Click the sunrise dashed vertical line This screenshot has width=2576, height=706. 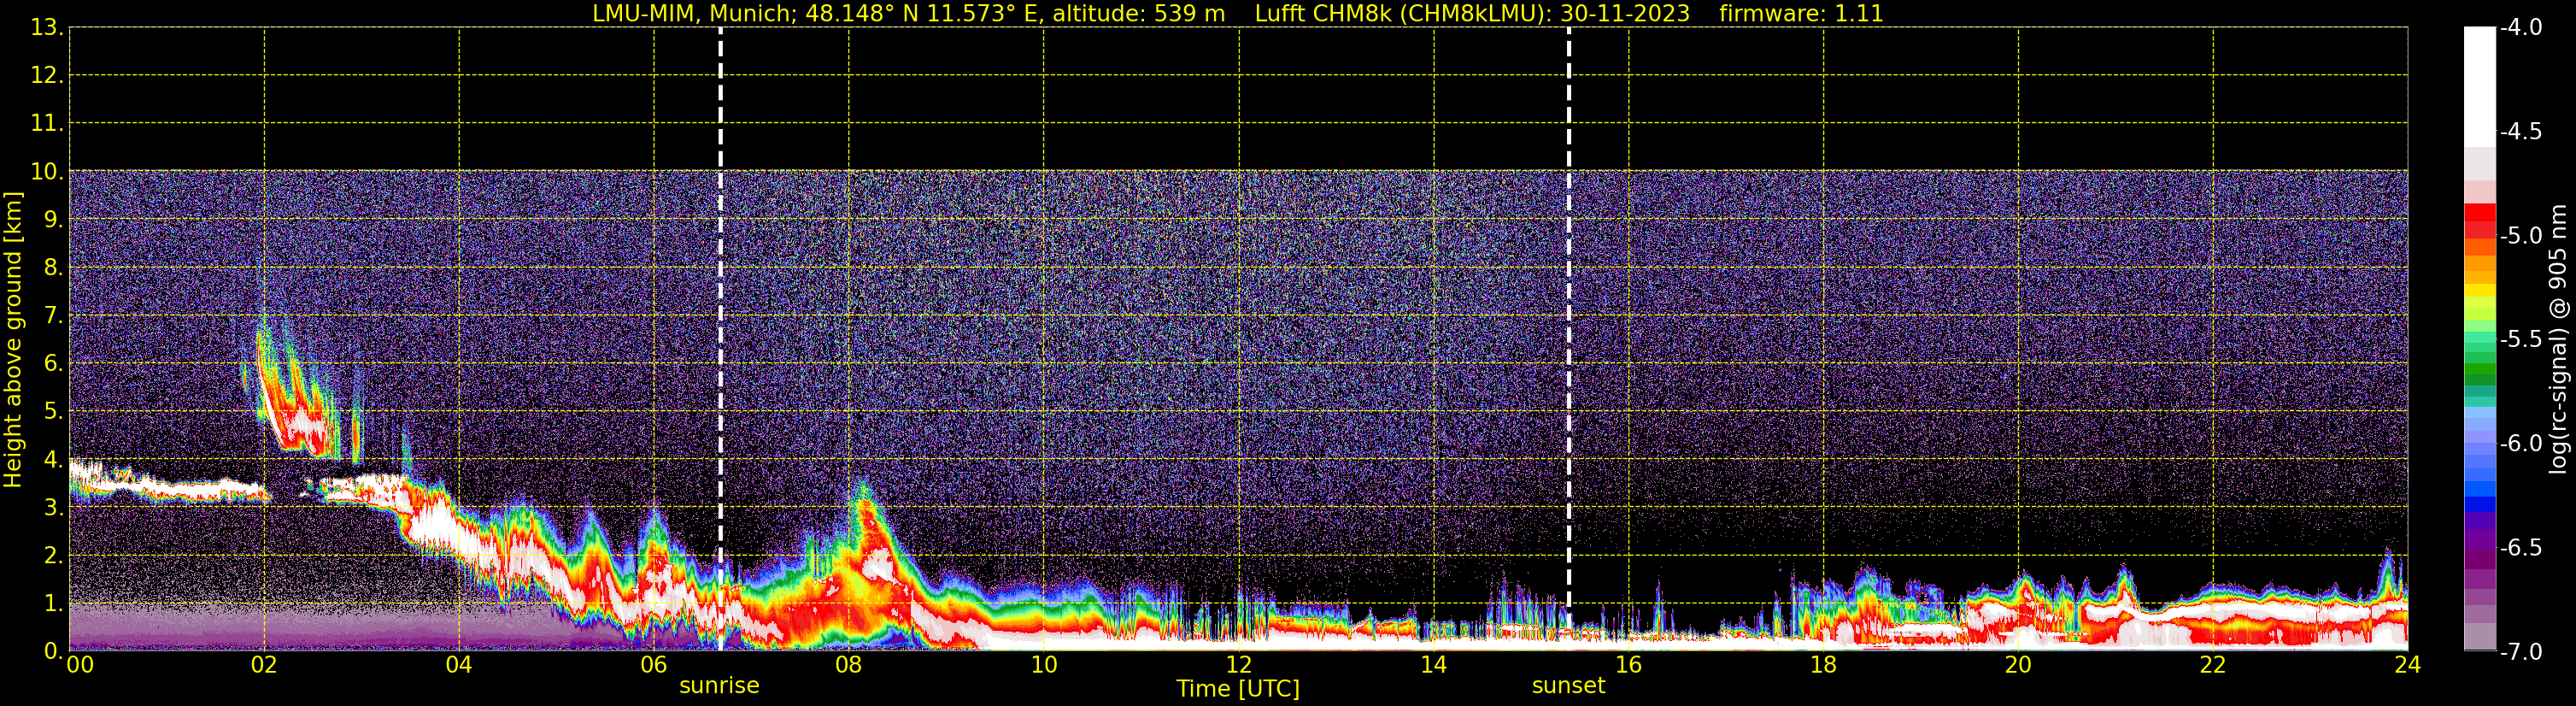point(720,300)
